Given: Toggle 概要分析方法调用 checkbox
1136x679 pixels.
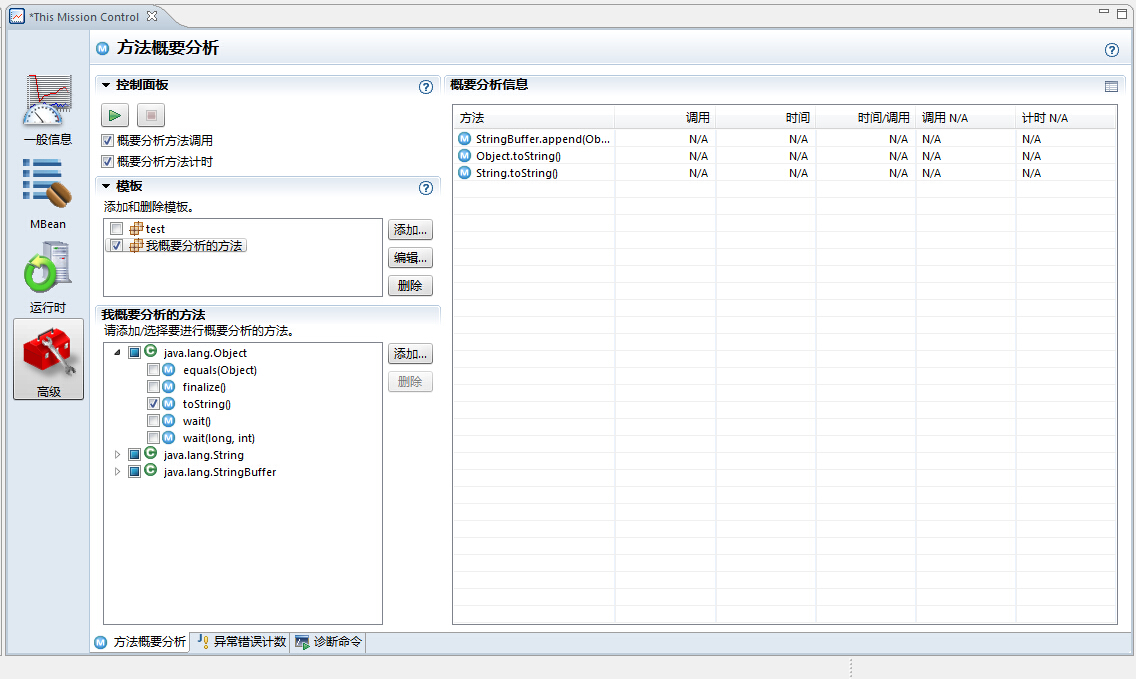Looking at the screenshot, I should coord(108,141).
